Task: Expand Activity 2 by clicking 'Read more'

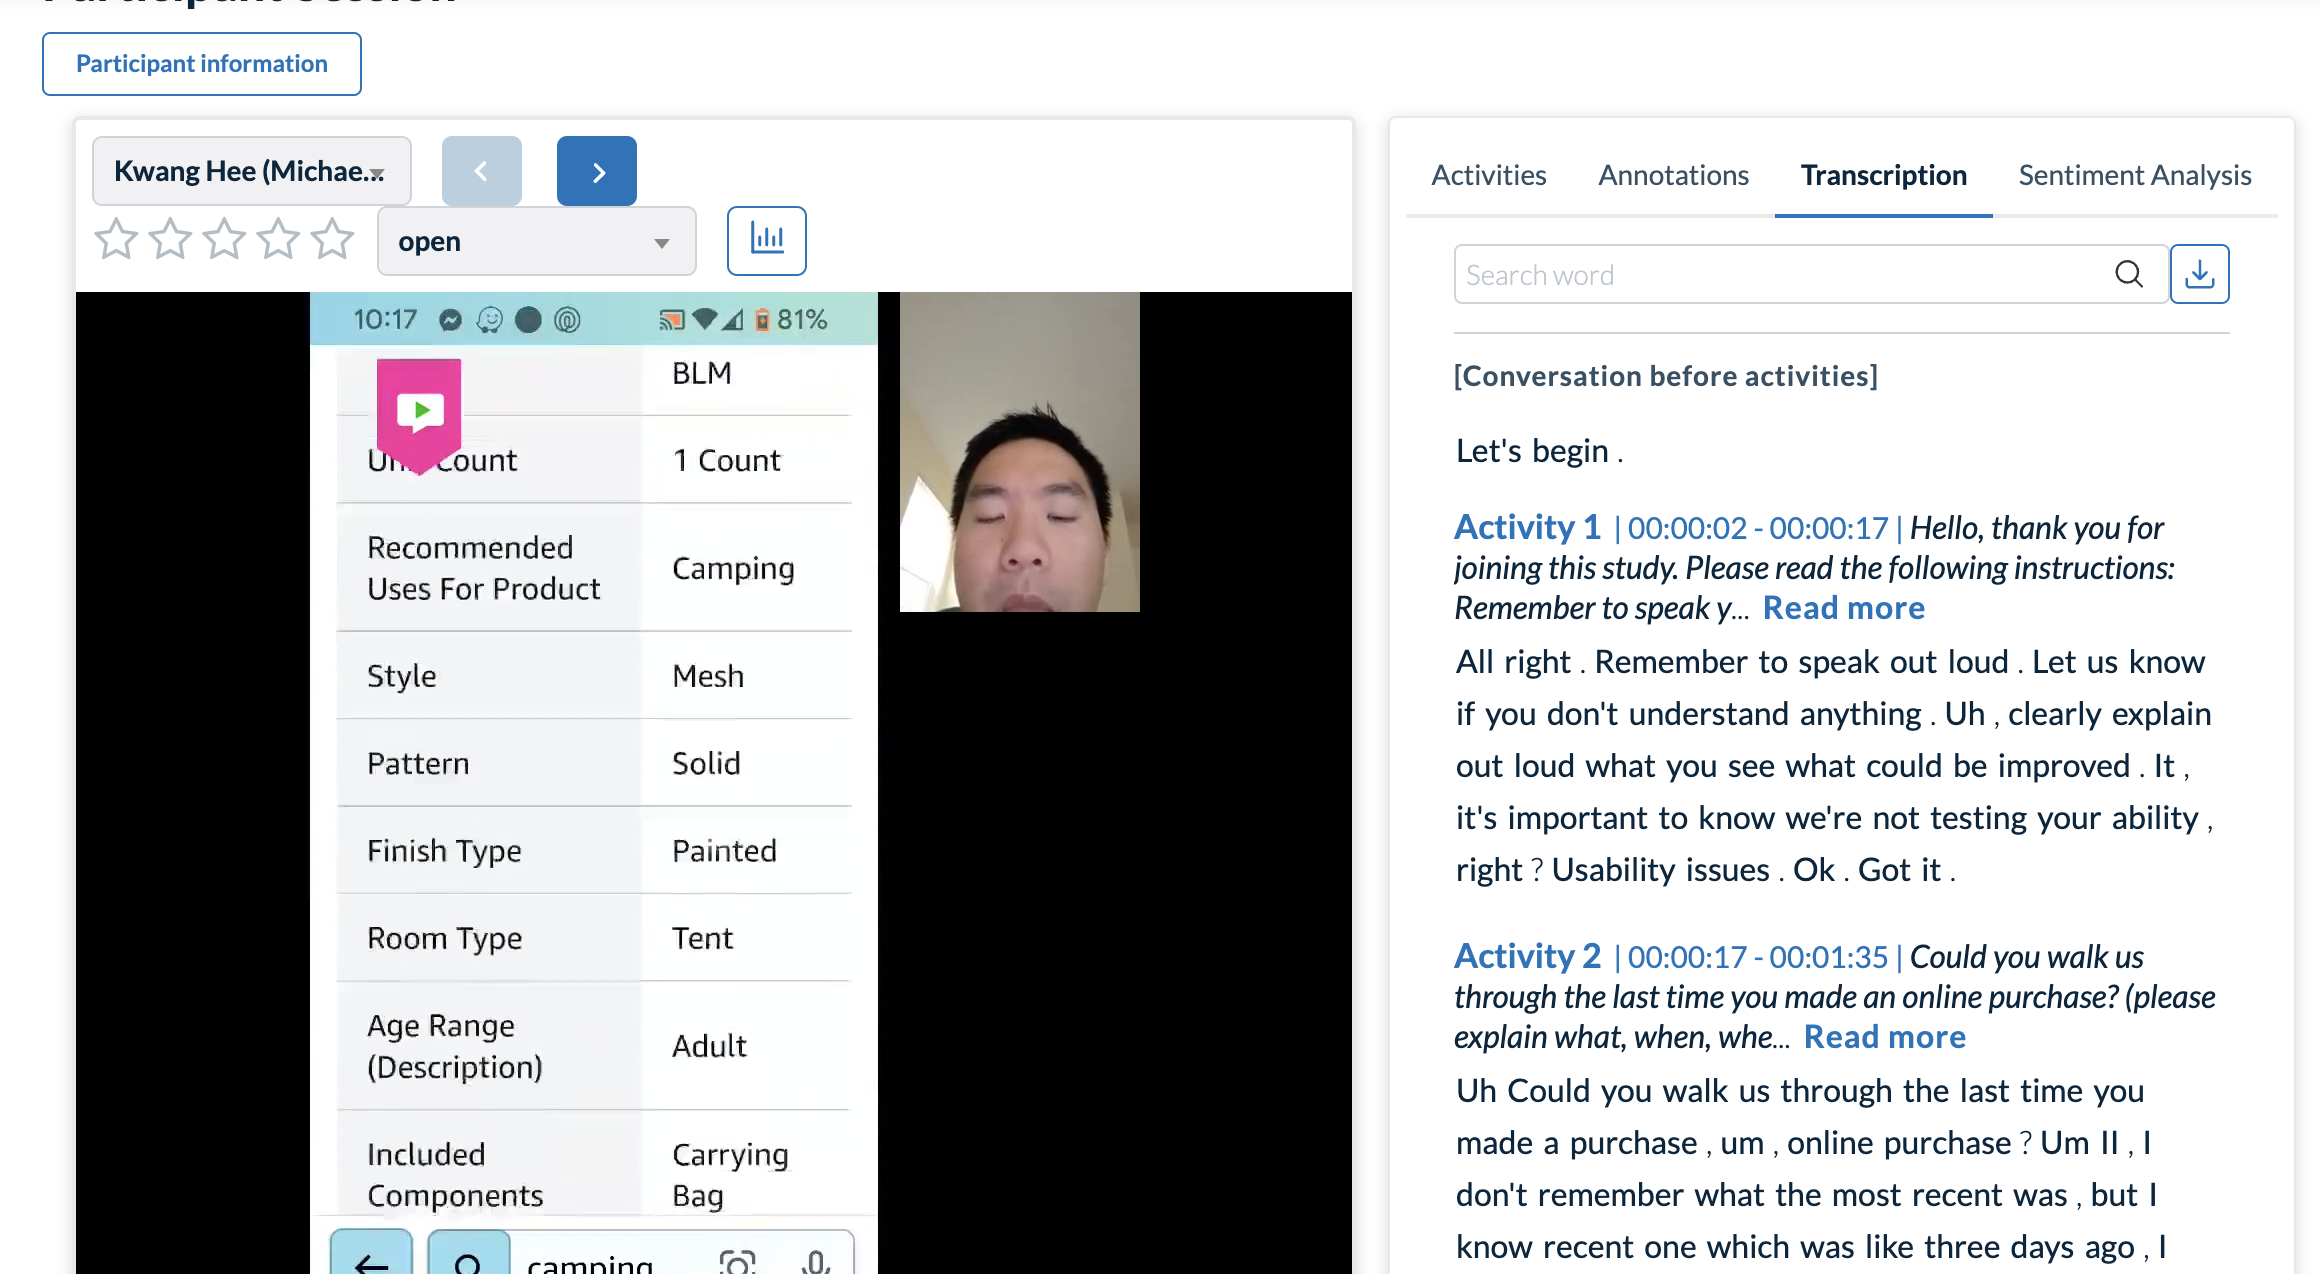Action: (x=1884, y=1036)
